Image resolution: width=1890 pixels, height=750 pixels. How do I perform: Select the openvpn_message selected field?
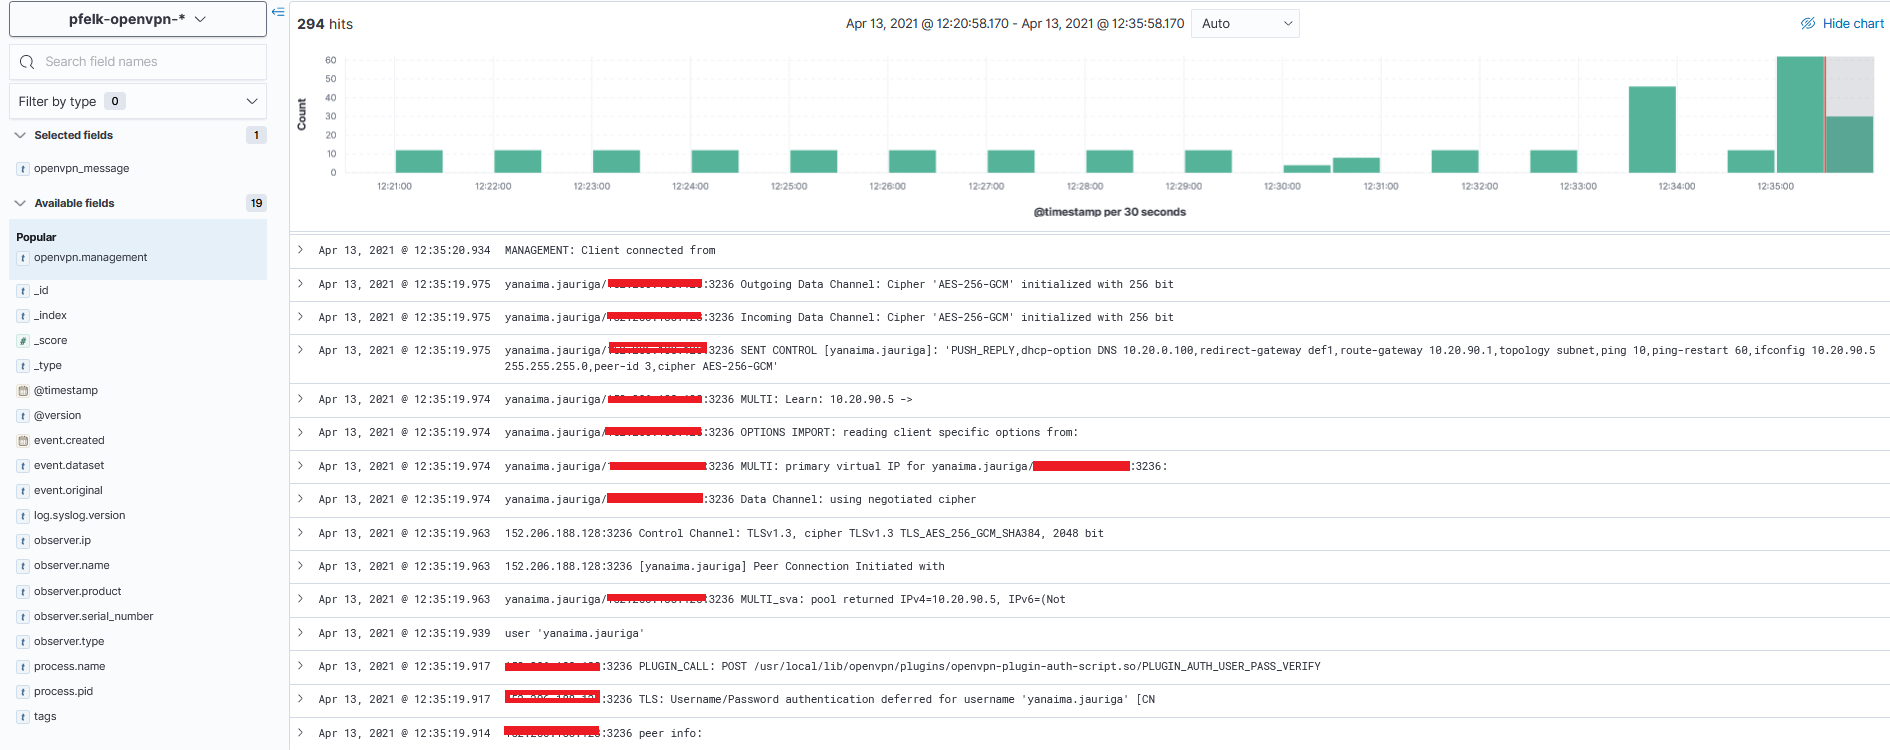coord(81,169)
